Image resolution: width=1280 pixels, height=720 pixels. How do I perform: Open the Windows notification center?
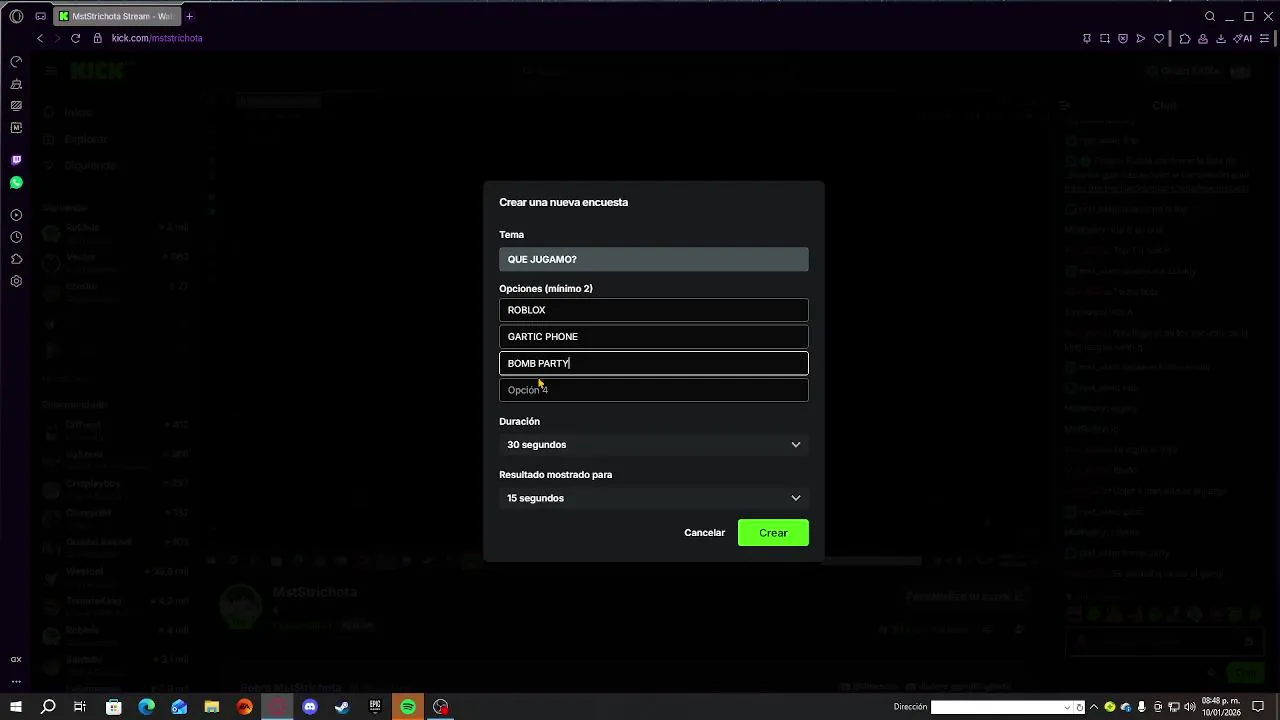[x=1258, y=707]
